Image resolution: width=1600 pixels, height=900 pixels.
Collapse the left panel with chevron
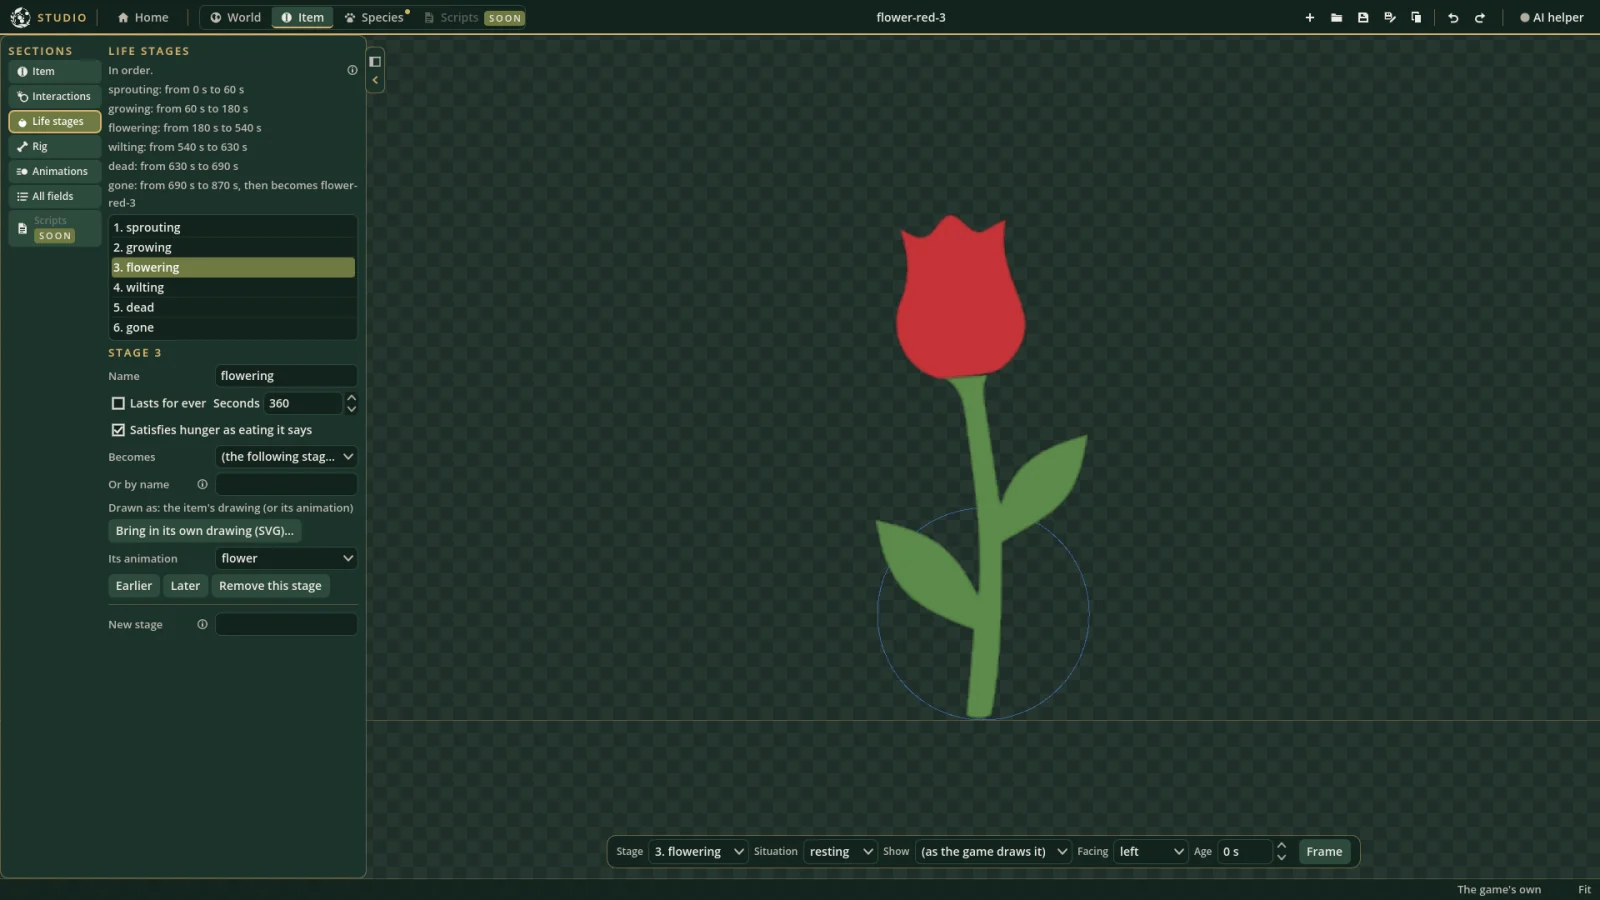point(375,80)
